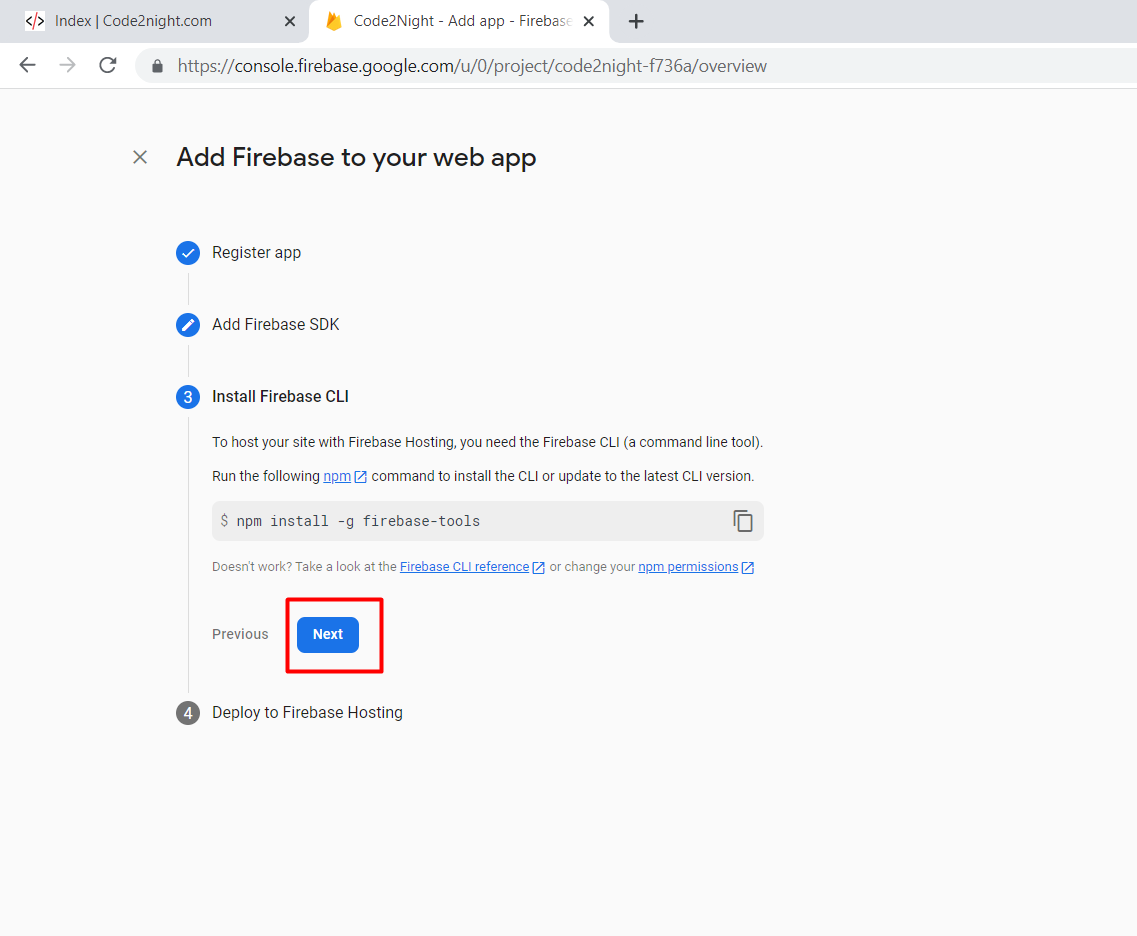Viewport: 1137px width, 936px height.
Task: Click the lock icon in address bar
Action: click(157, 66)
